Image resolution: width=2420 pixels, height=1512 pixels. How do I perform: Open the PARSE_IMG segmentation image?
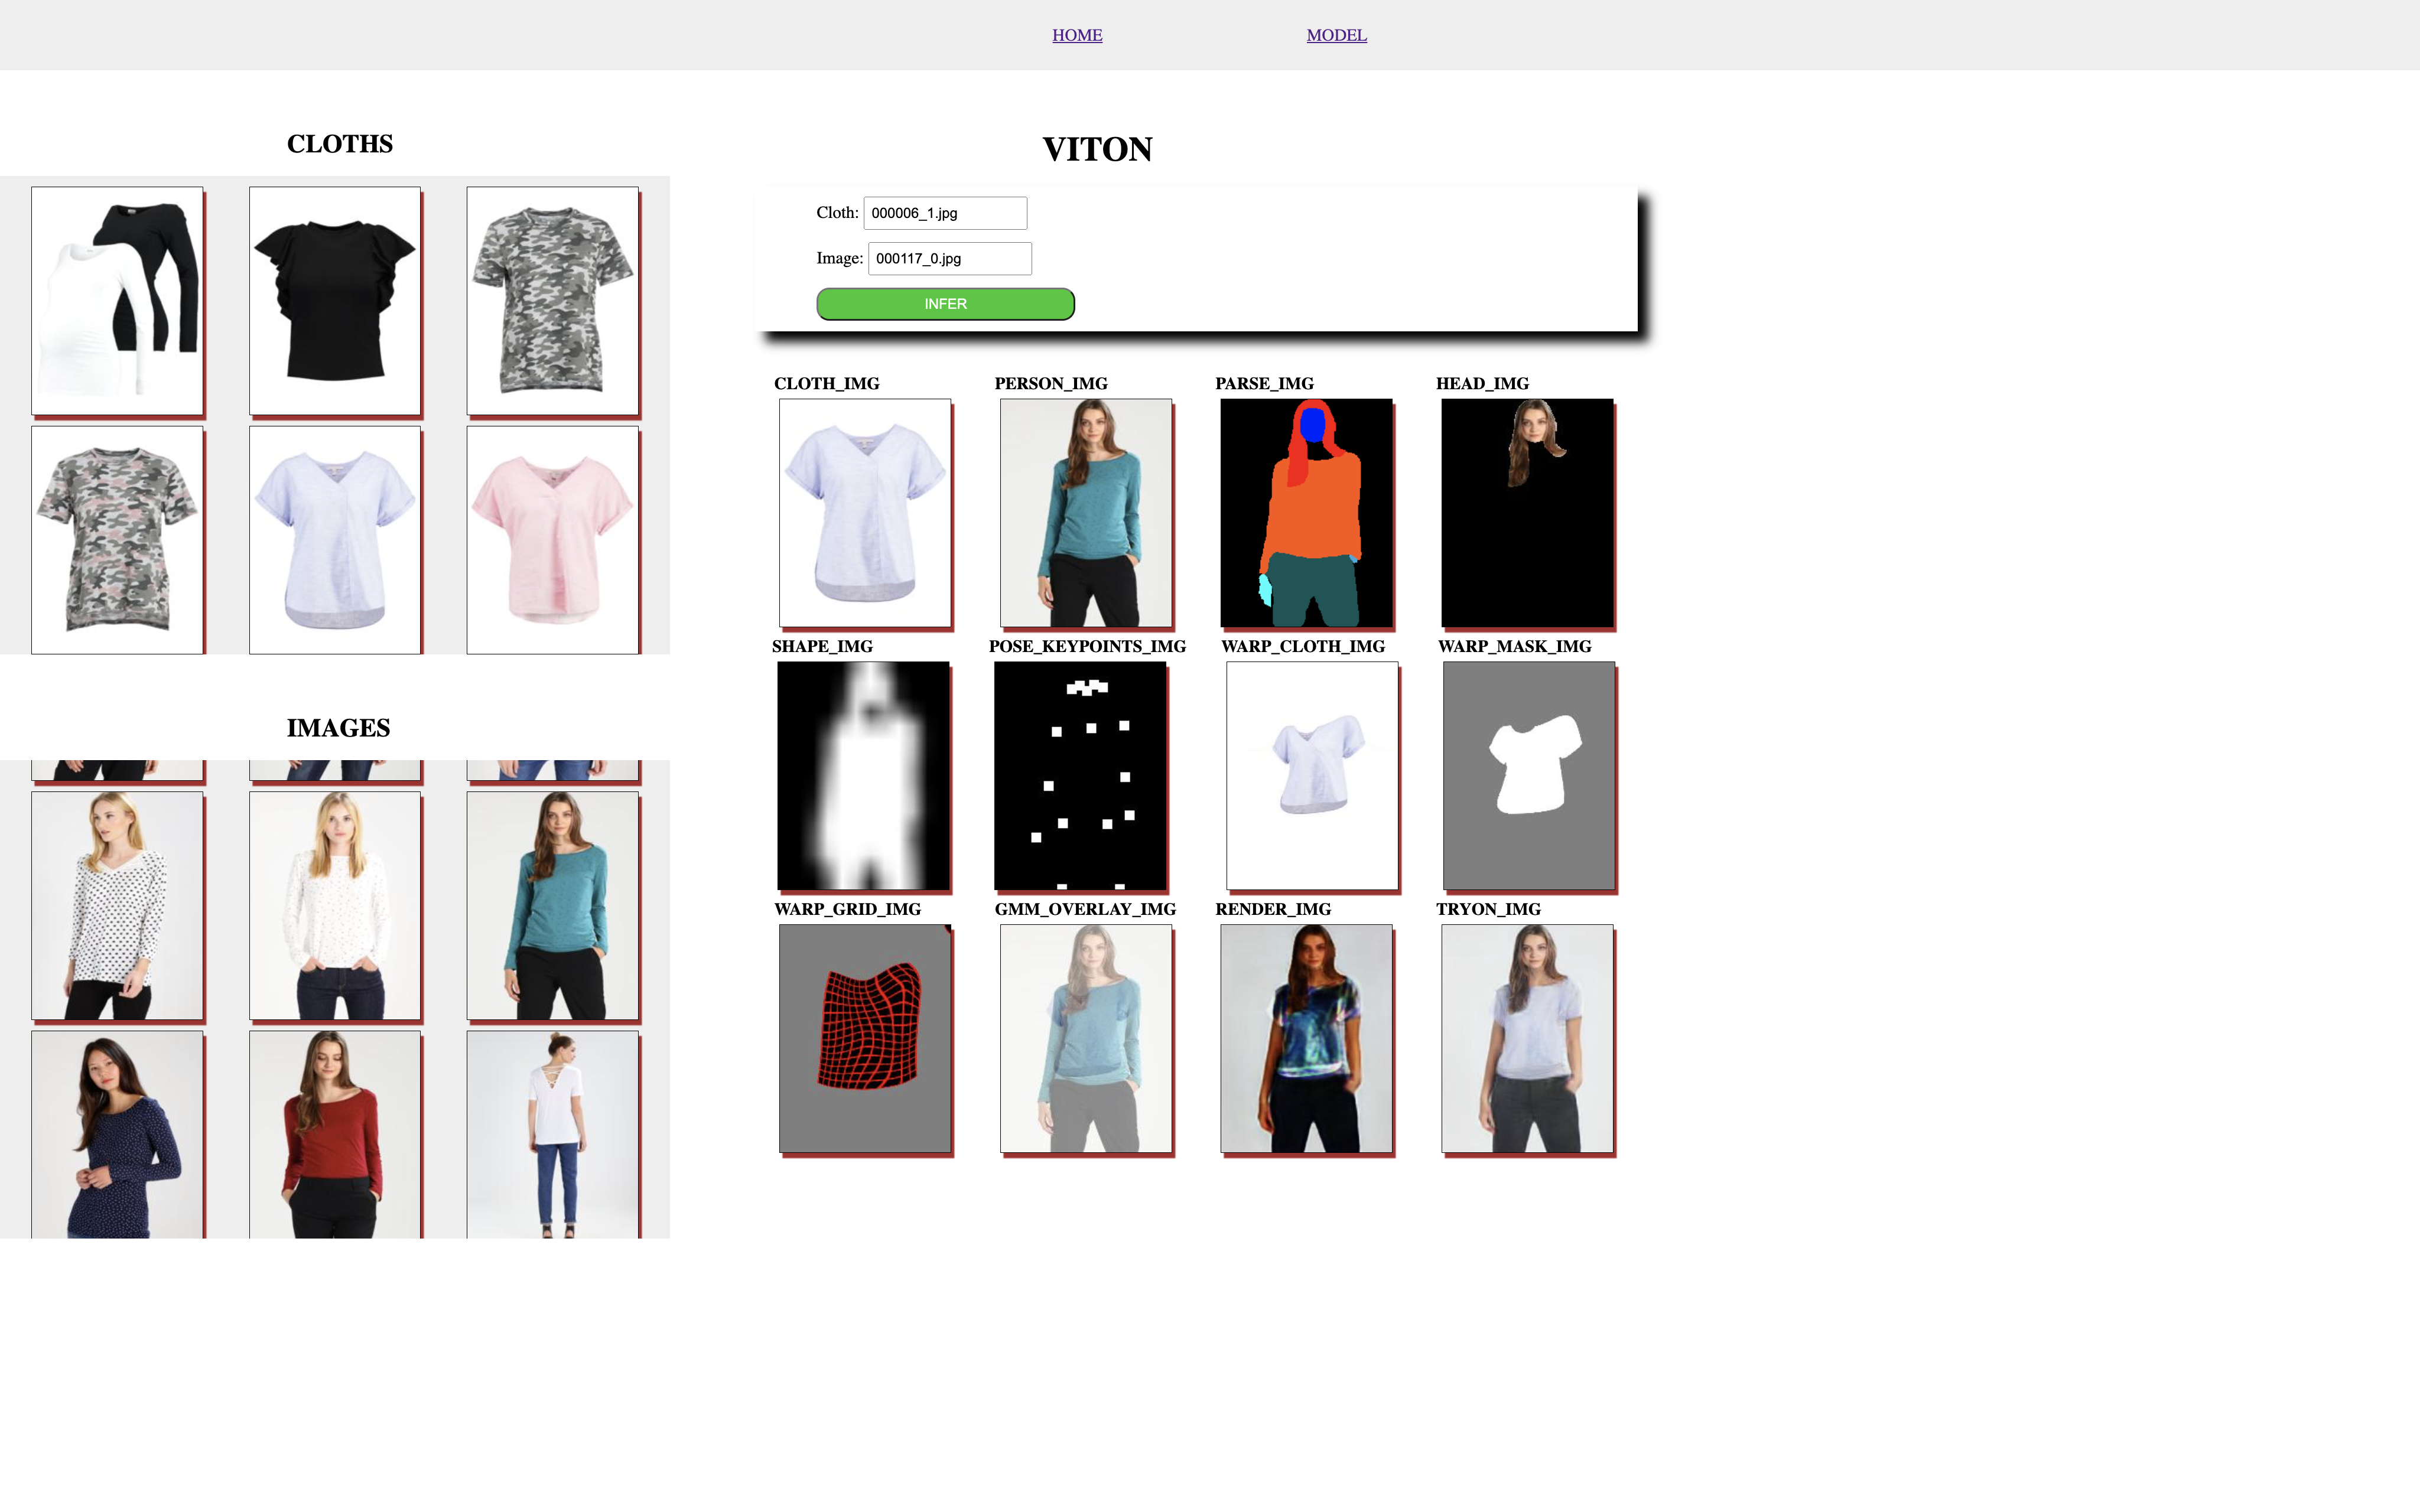tap(1306, 513)
